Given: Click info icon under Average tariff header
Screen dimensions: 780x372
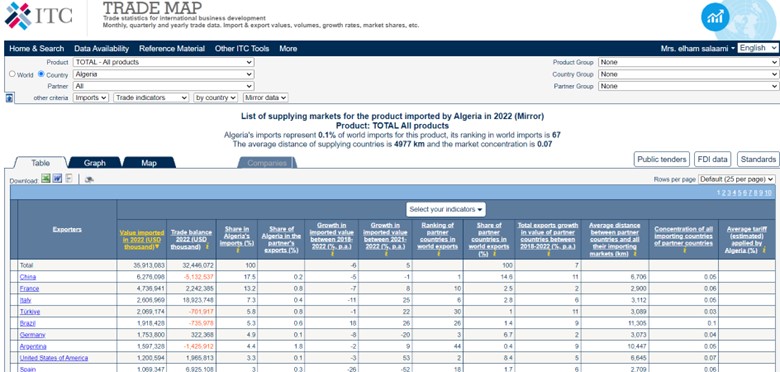Looking at the screenshot, I should (x=764, y=251).
